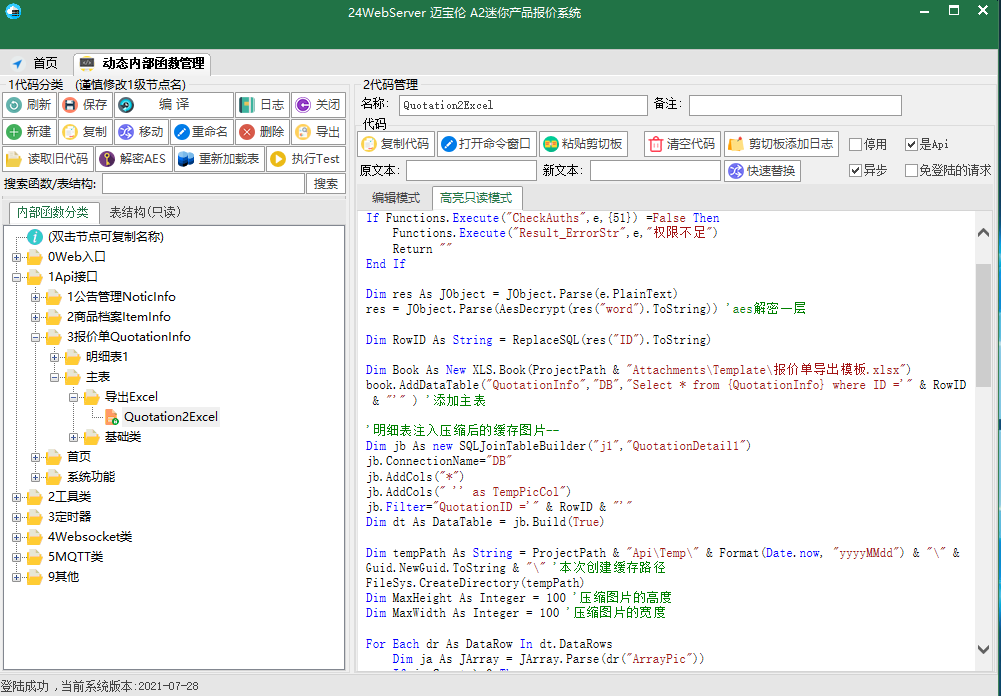
Task: Click 打开命令窗口 button
Action: pyautogui.click(x=486, y=144)
